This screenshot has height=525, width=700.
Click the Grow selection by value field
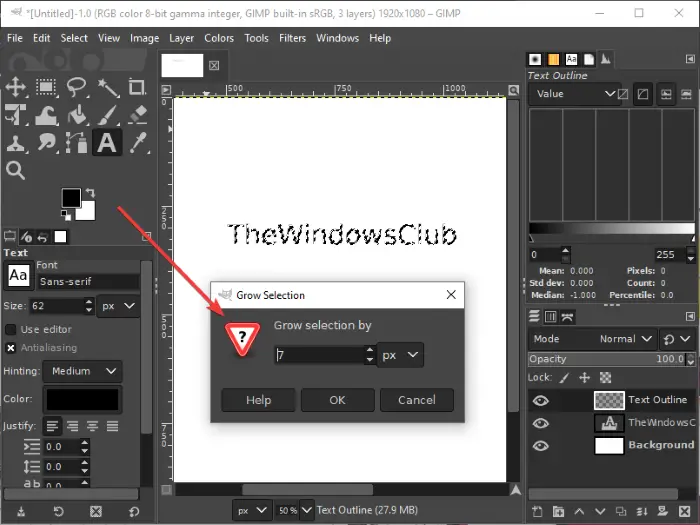point(320,355)
